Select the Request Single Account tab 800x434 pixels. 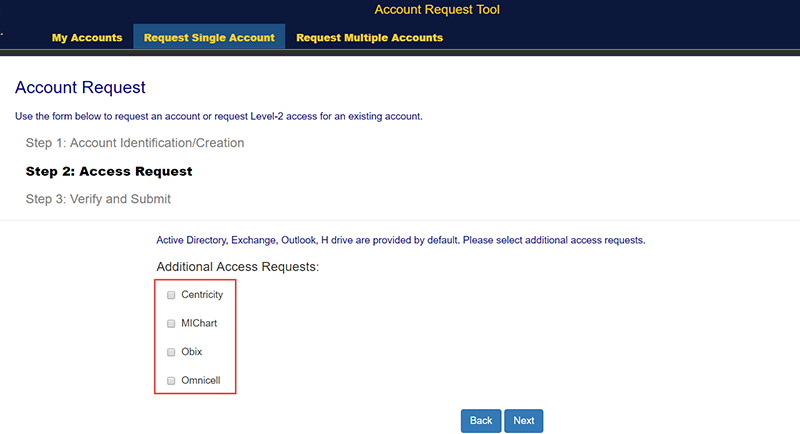click(x=209, y=38)
